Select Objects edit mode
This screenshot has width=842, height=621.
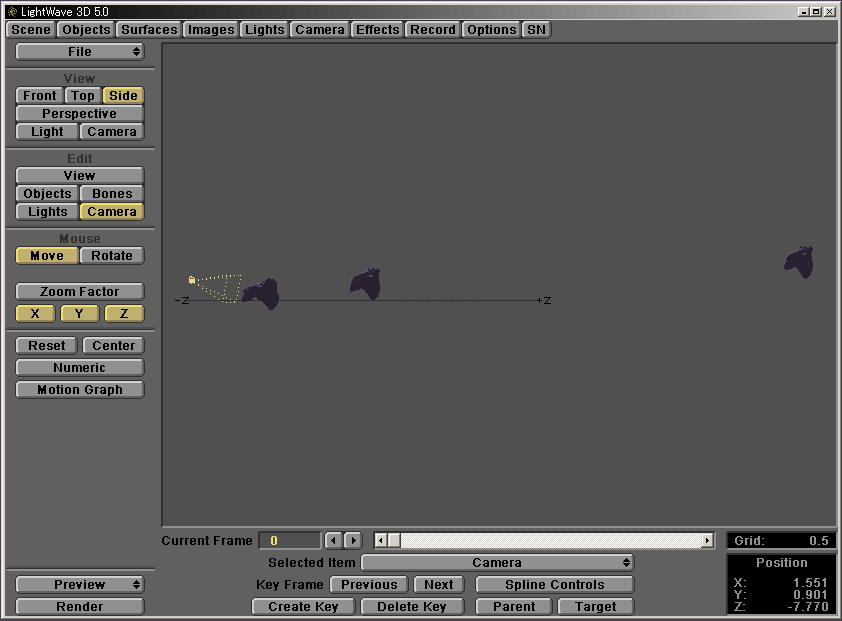click(x=46, y=193)
